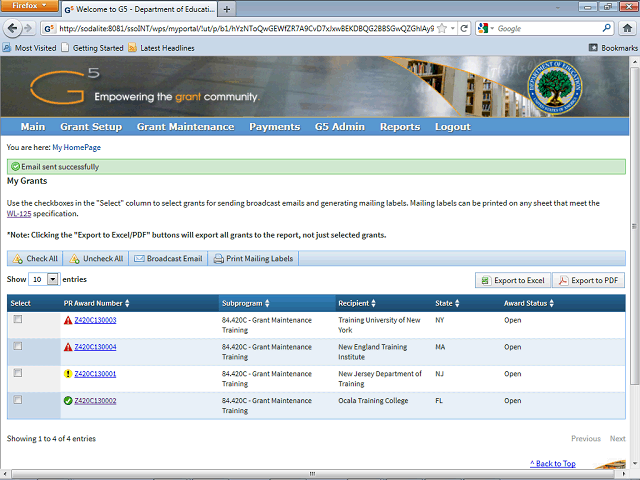The height and width of the screenshot is (480, 640).
Task: Open the Firefox application menu dropdown
Action: (29, 5)
